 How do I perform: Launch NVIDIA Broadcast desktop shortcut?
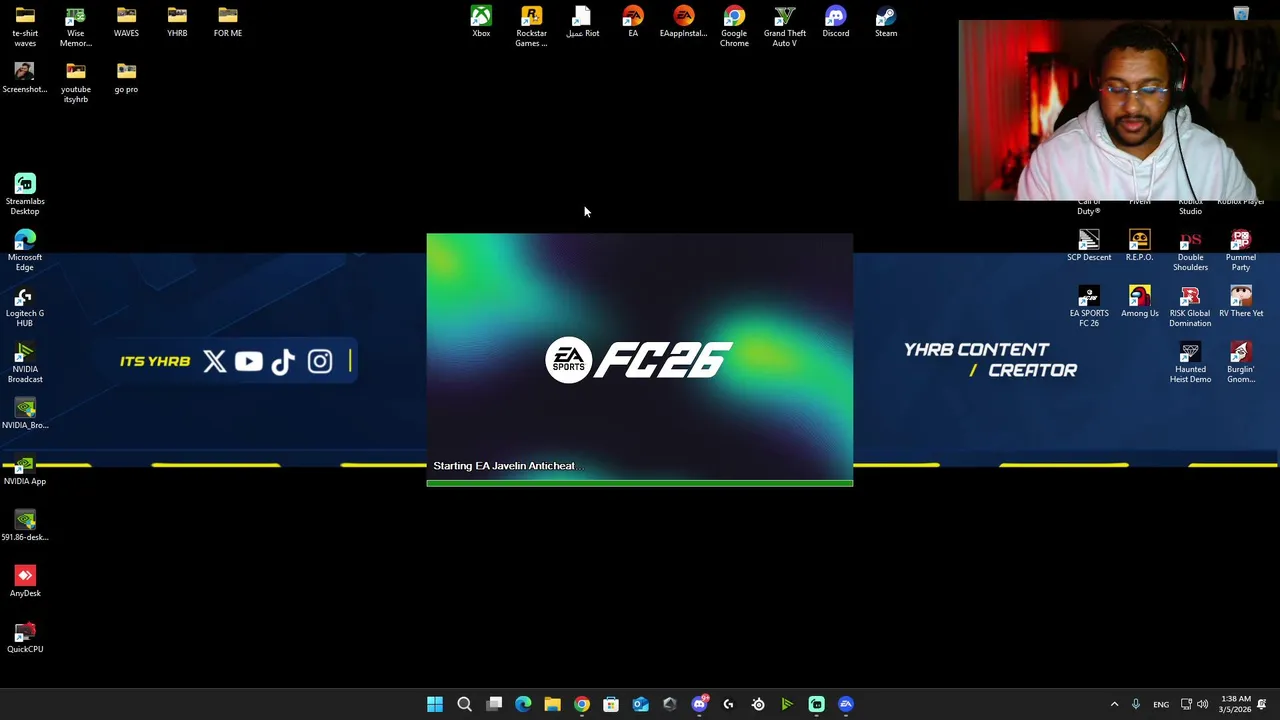(25, 363)
